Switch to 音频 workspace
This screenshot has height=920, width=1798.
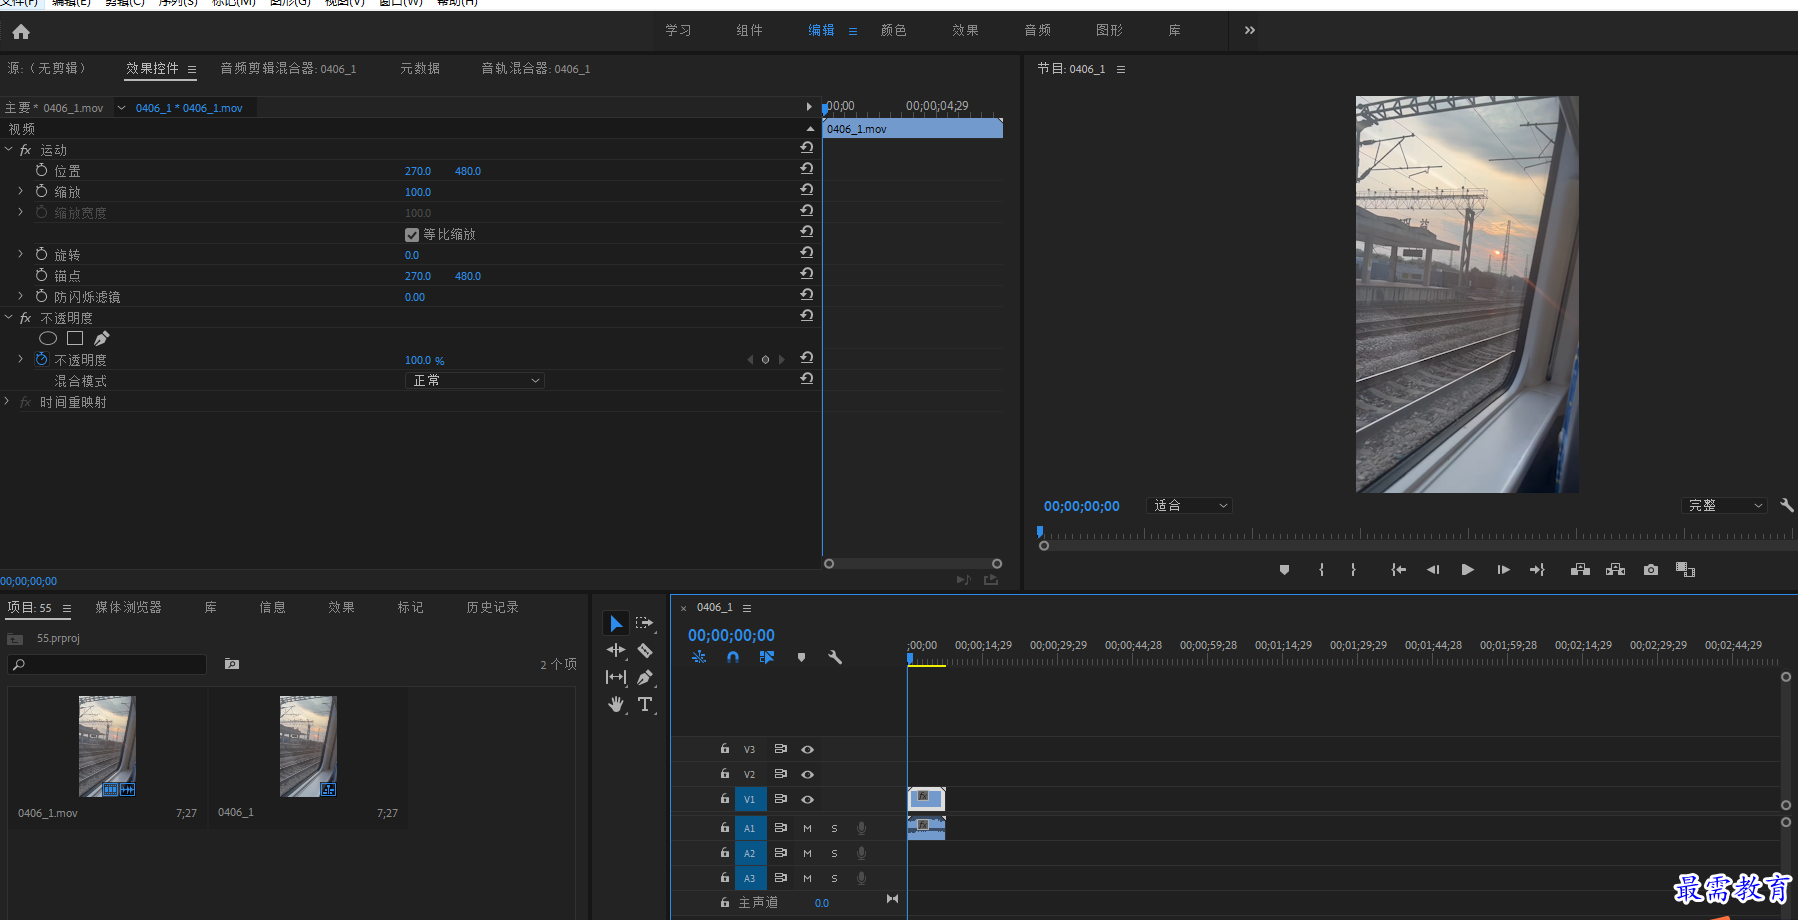[x=1038, y=30]
